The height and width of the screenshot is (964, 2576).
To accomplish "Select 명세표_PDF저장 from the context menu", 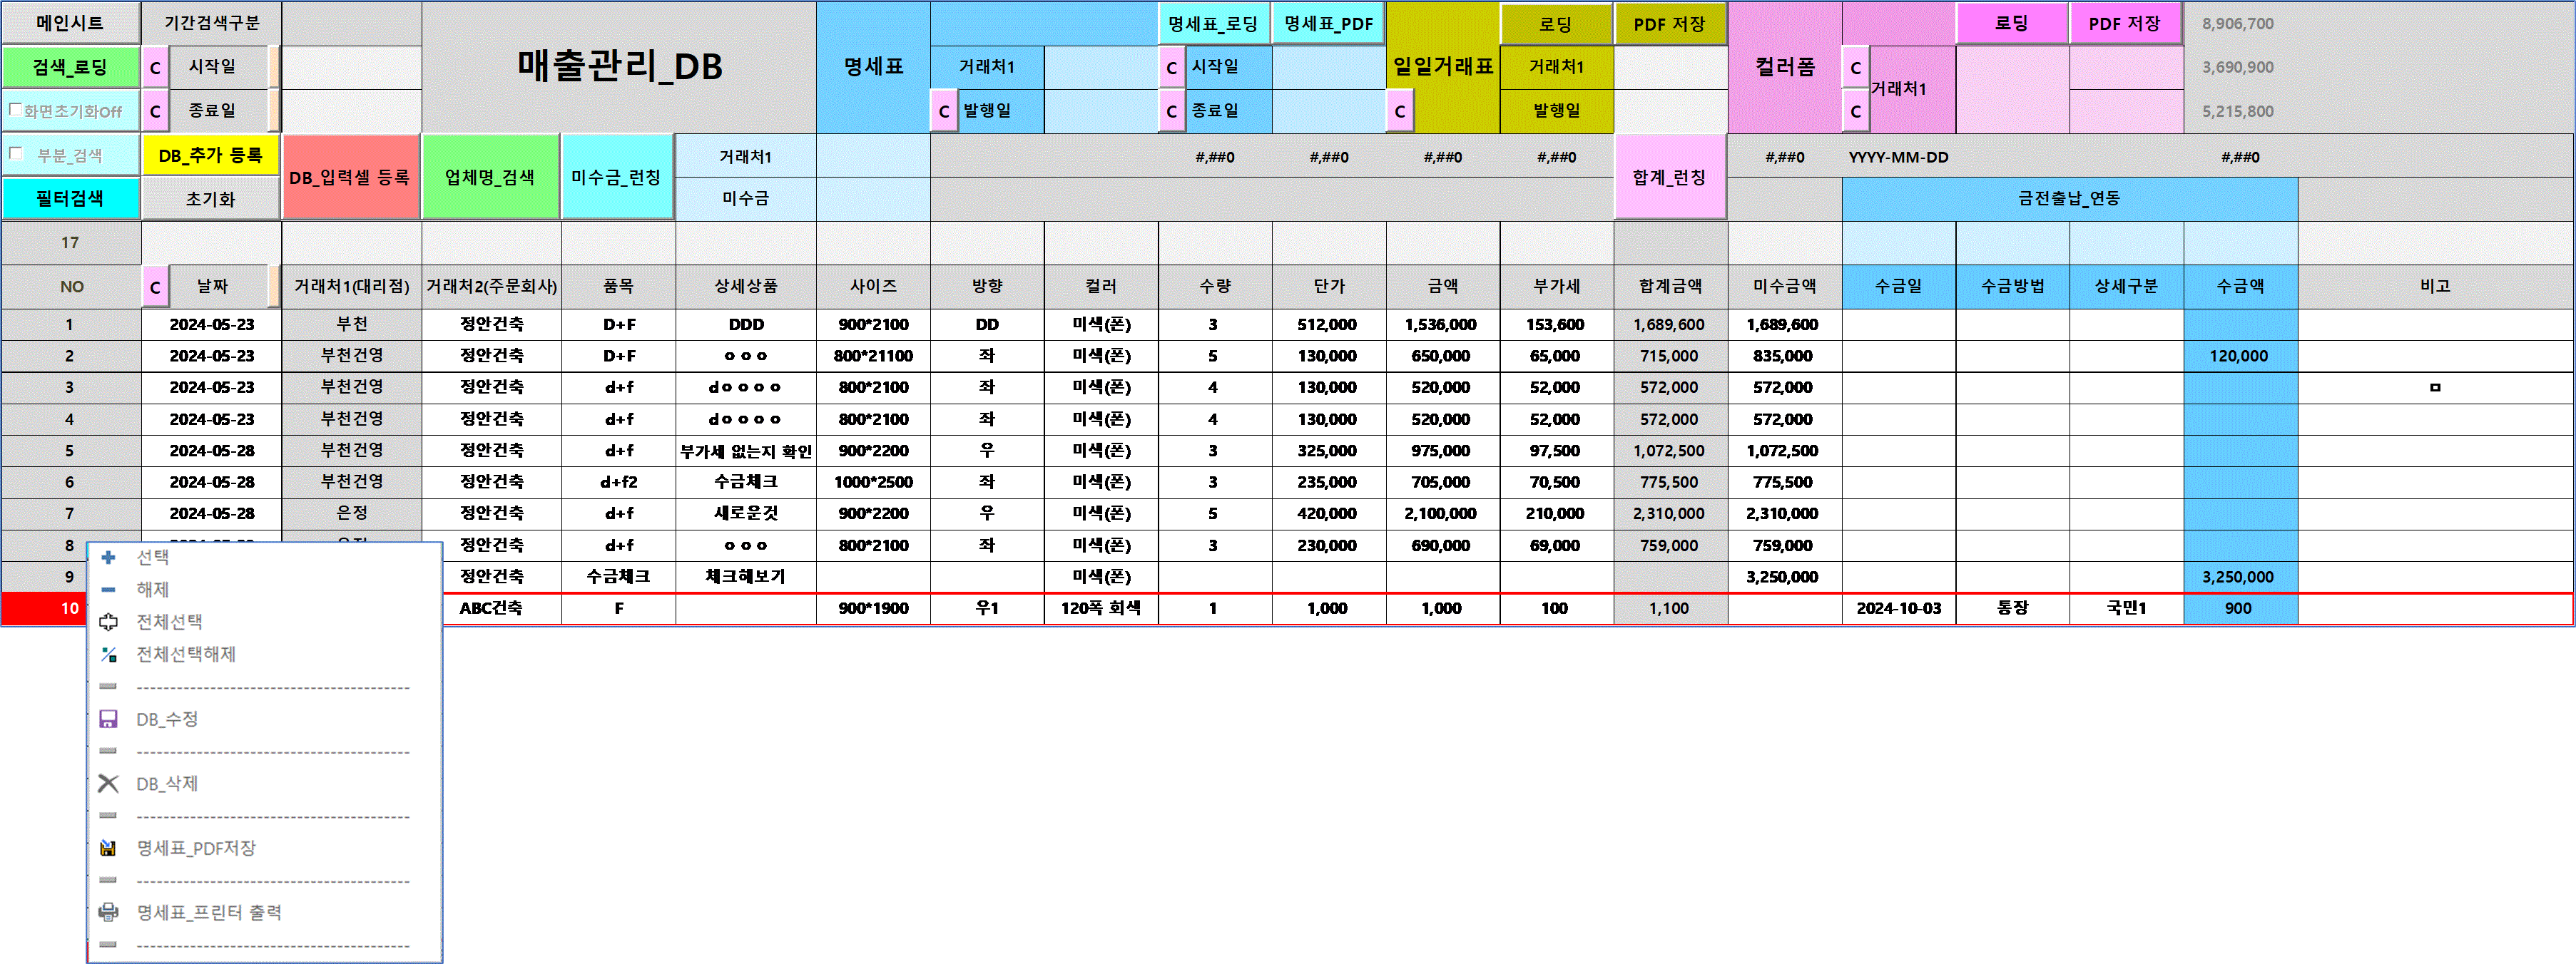I will click(x=196, y=848).
